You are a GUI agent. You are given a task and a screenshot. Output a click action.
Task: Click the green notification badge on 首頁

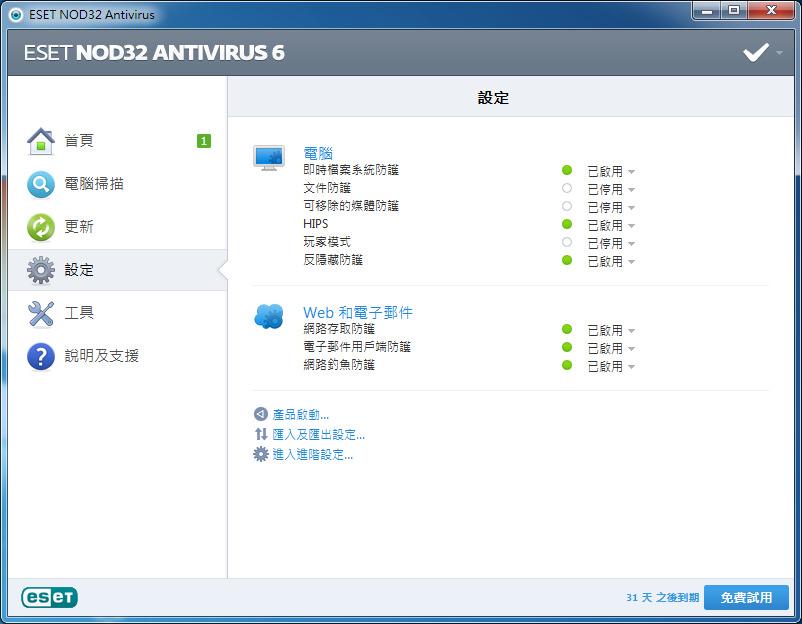click(204, 141)
